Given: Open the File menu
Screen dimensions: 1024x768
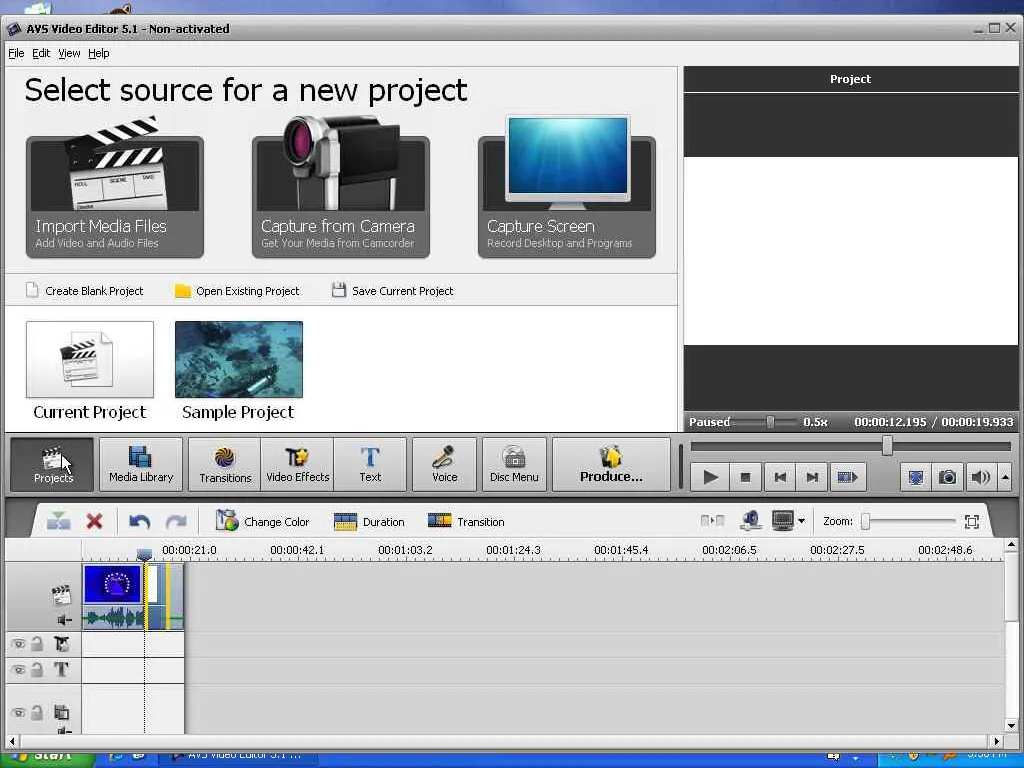Looking at the screenshot, I should click(x=16, y=54).
